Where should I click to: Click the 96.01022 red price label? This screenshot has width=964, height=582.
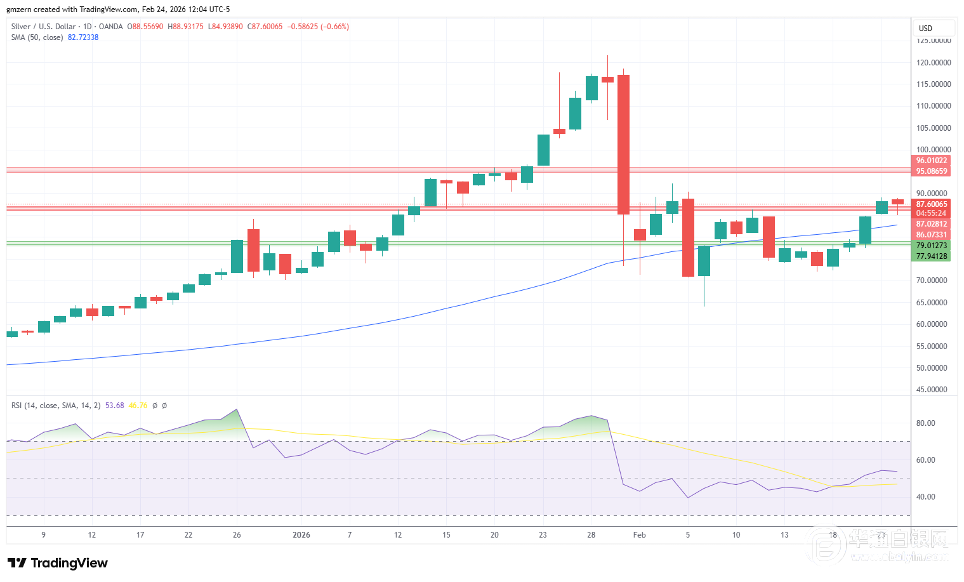pos(932,160)
